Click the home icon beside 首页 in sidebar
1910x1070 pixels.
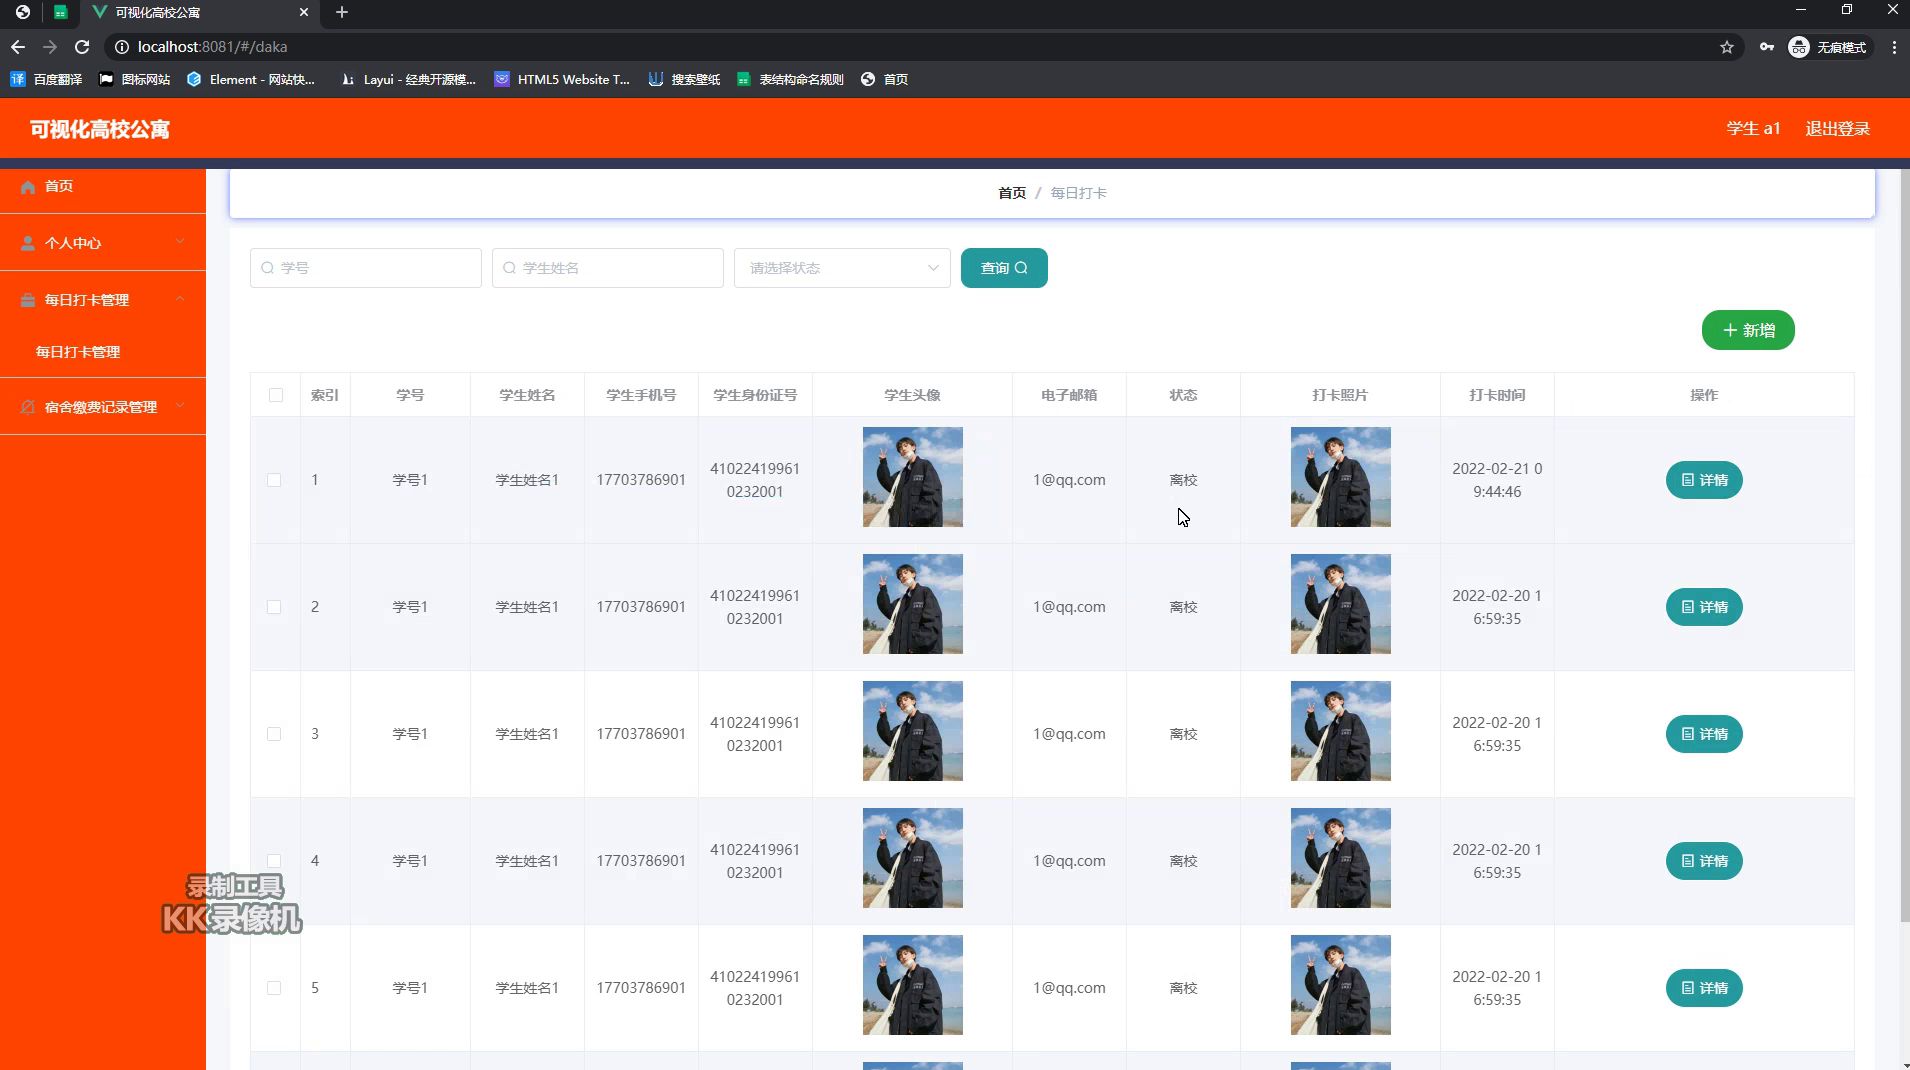pos(28,187)
